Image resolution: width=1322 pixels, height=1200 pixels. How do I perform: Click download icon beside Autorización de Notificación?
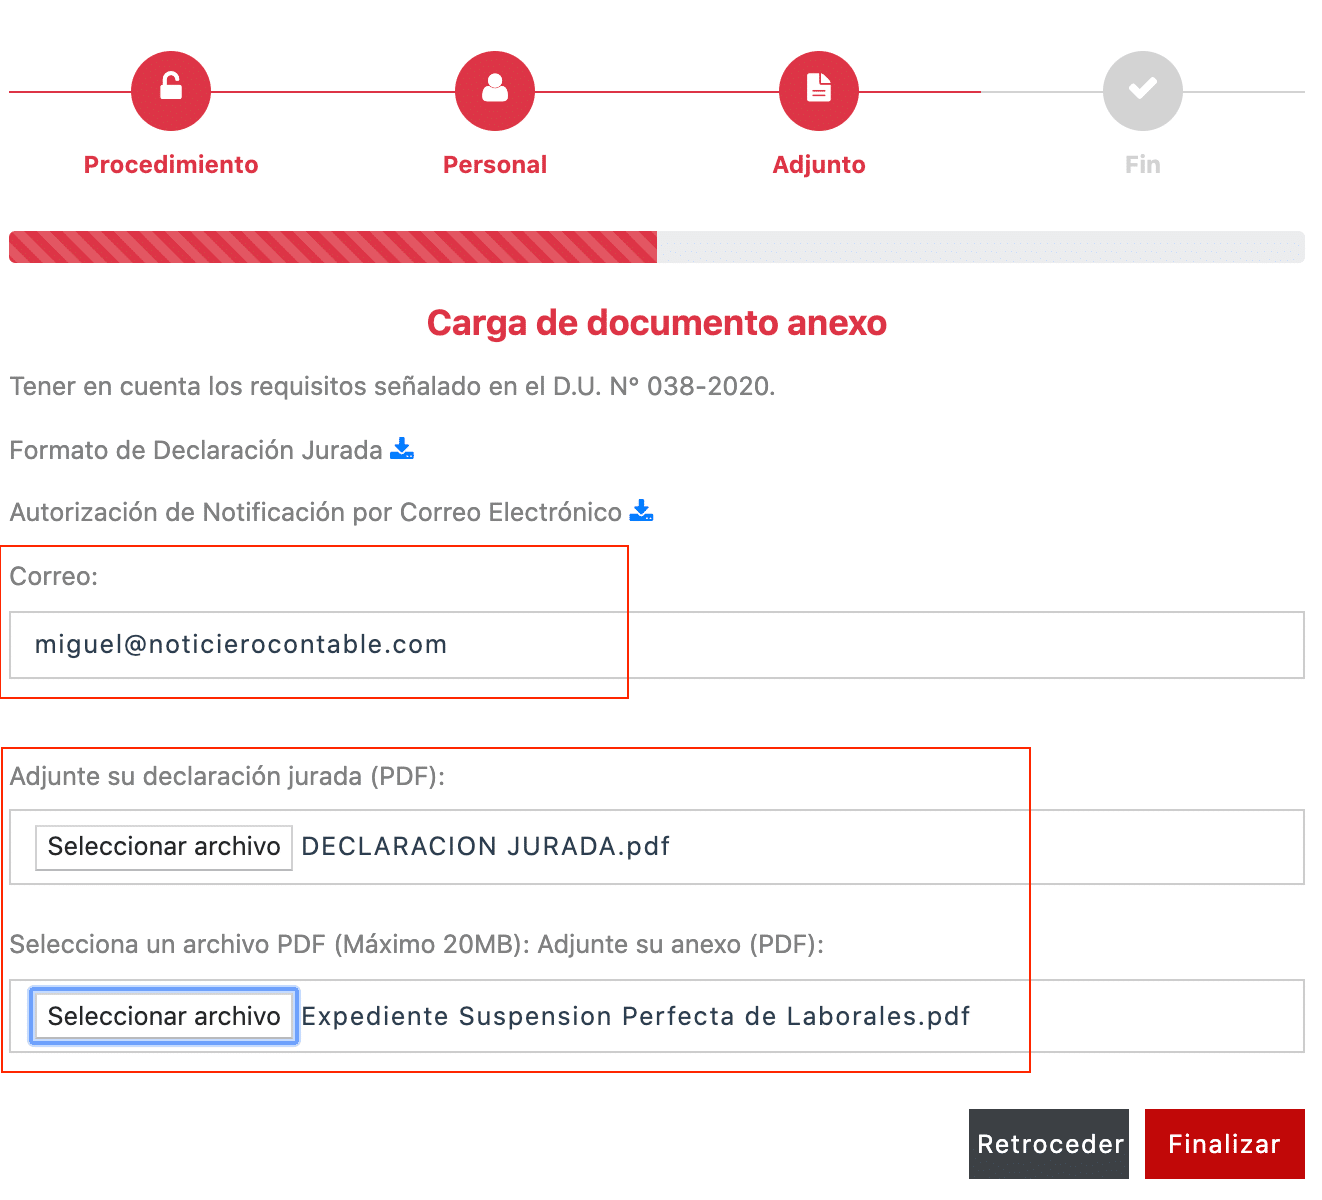coord(641,511)
